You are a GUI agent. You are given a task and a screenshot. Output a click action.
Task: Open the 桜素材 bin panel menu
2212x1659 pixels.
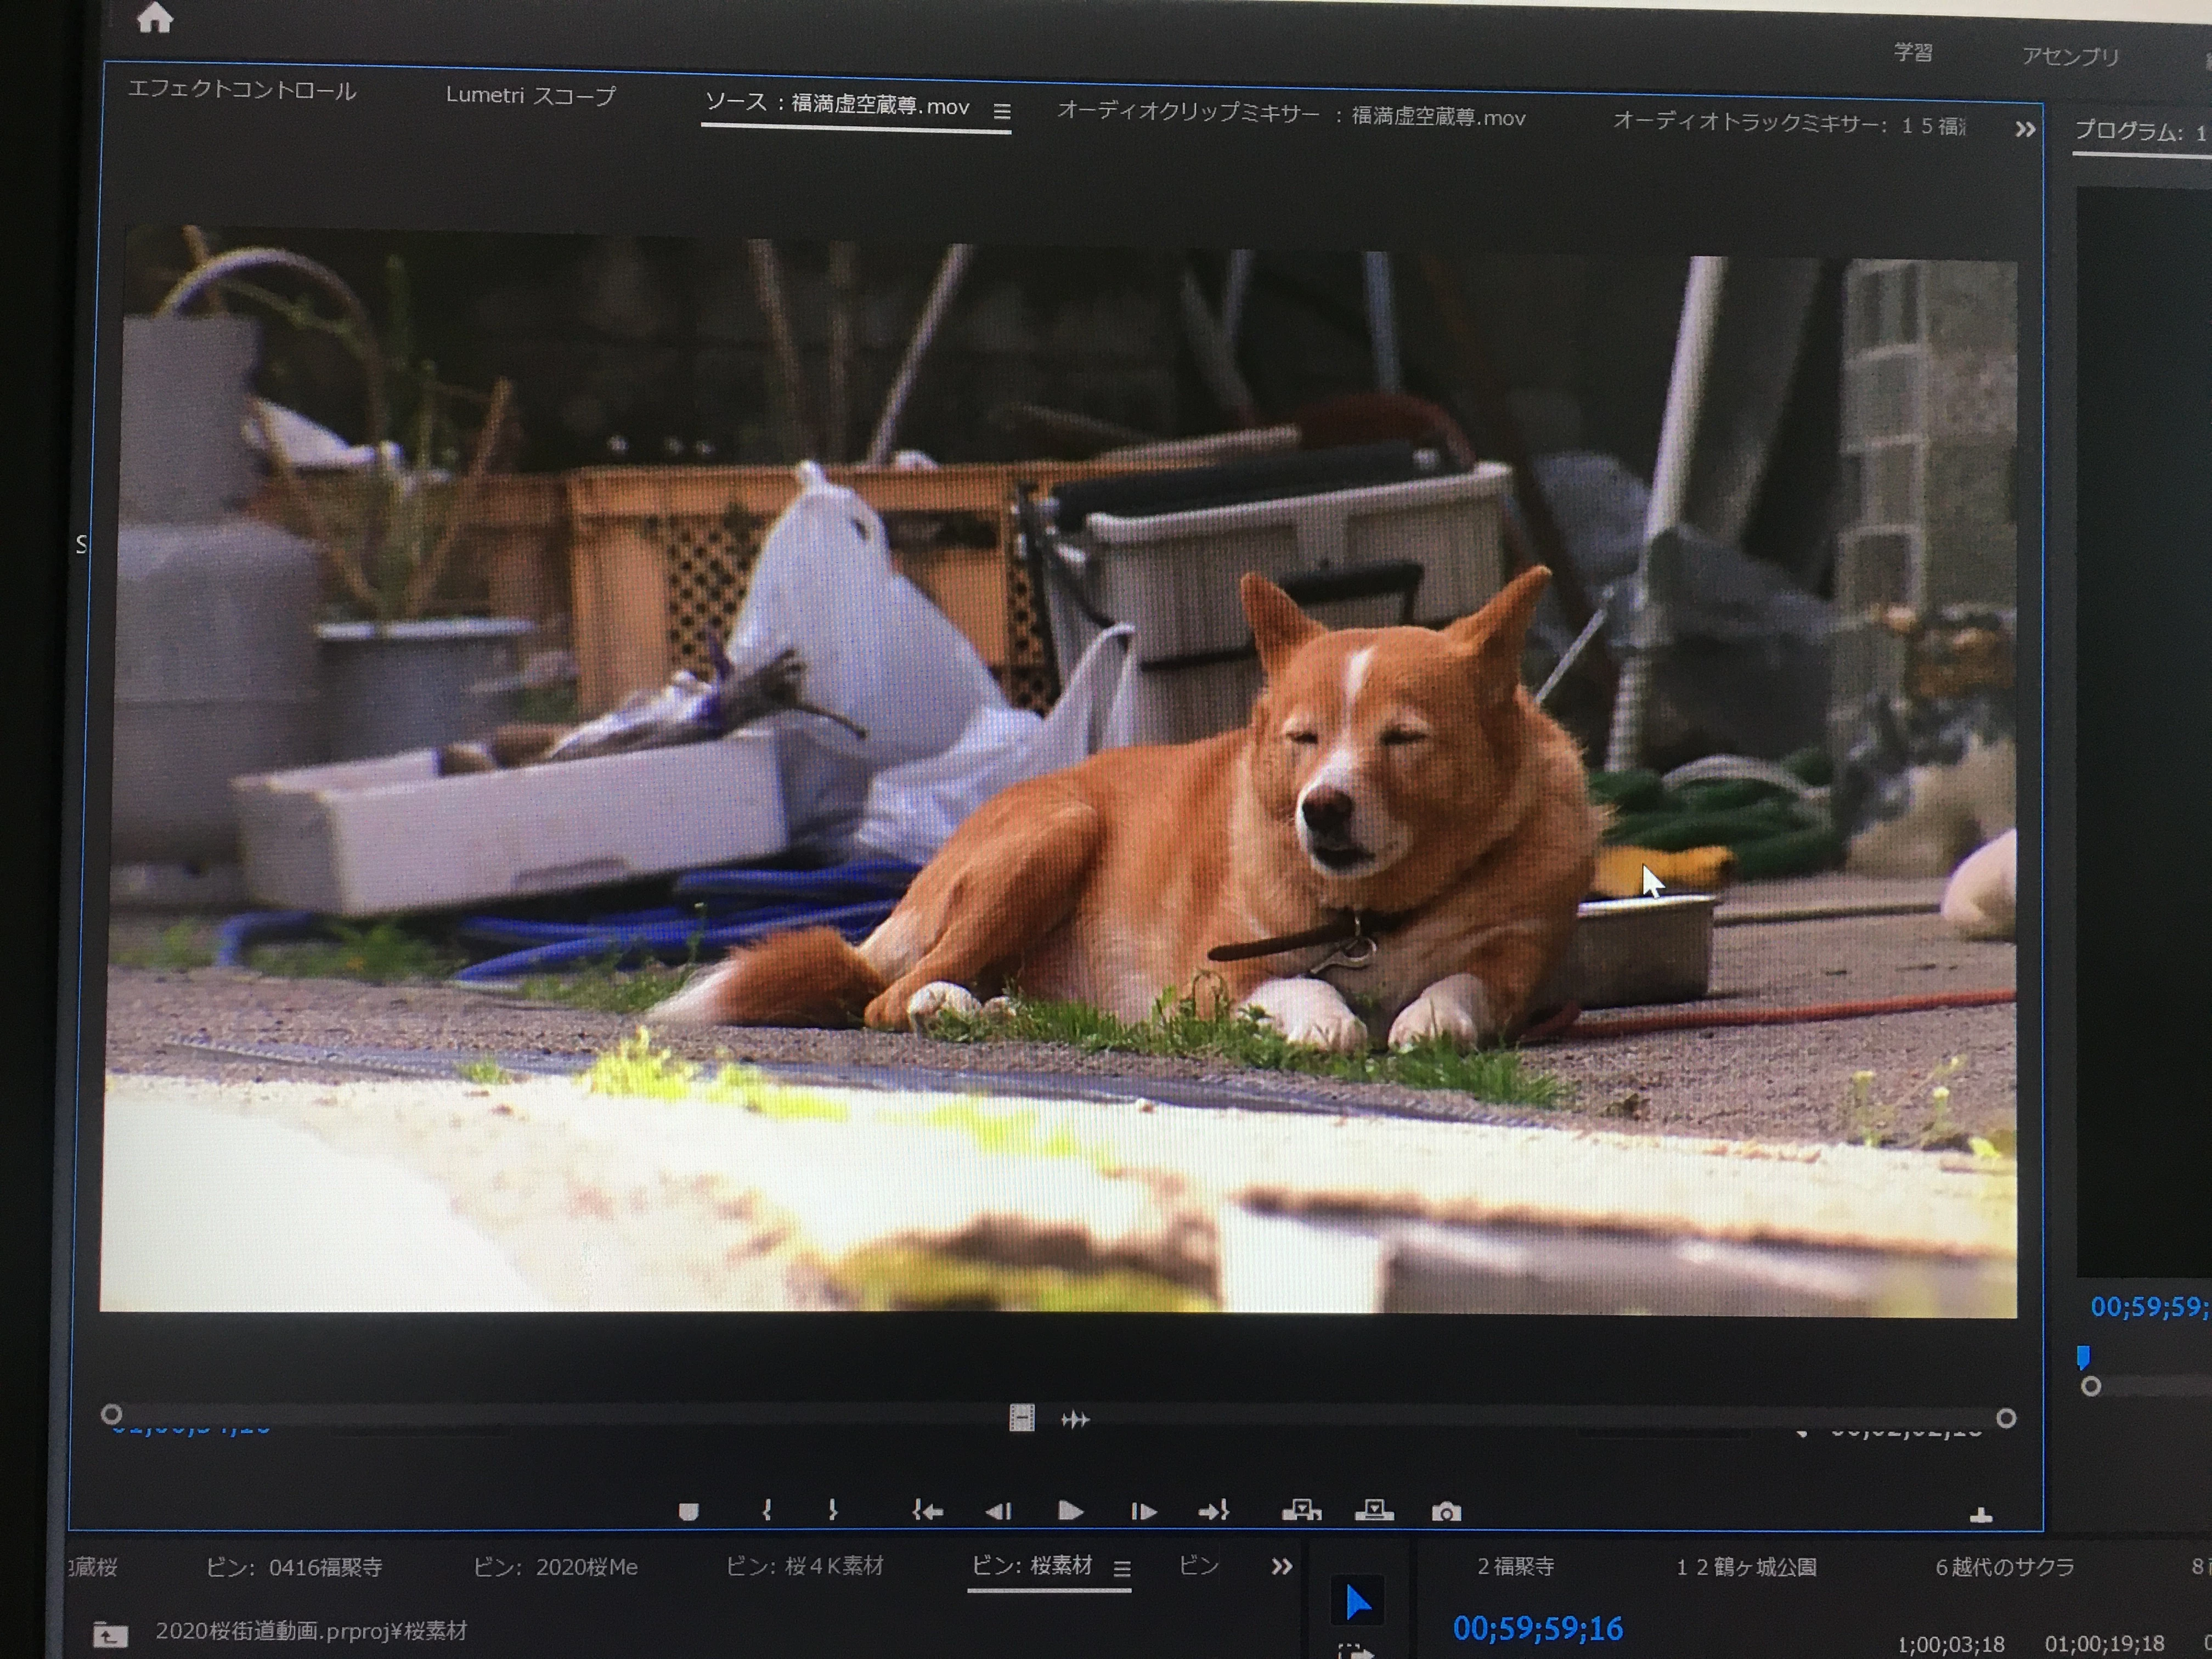1122,1569
